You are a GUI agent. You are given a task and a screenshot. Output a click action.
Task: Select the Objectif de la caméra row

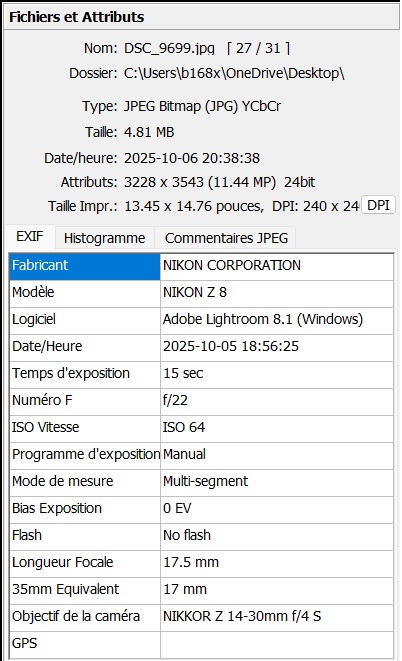tap(201, 616)
